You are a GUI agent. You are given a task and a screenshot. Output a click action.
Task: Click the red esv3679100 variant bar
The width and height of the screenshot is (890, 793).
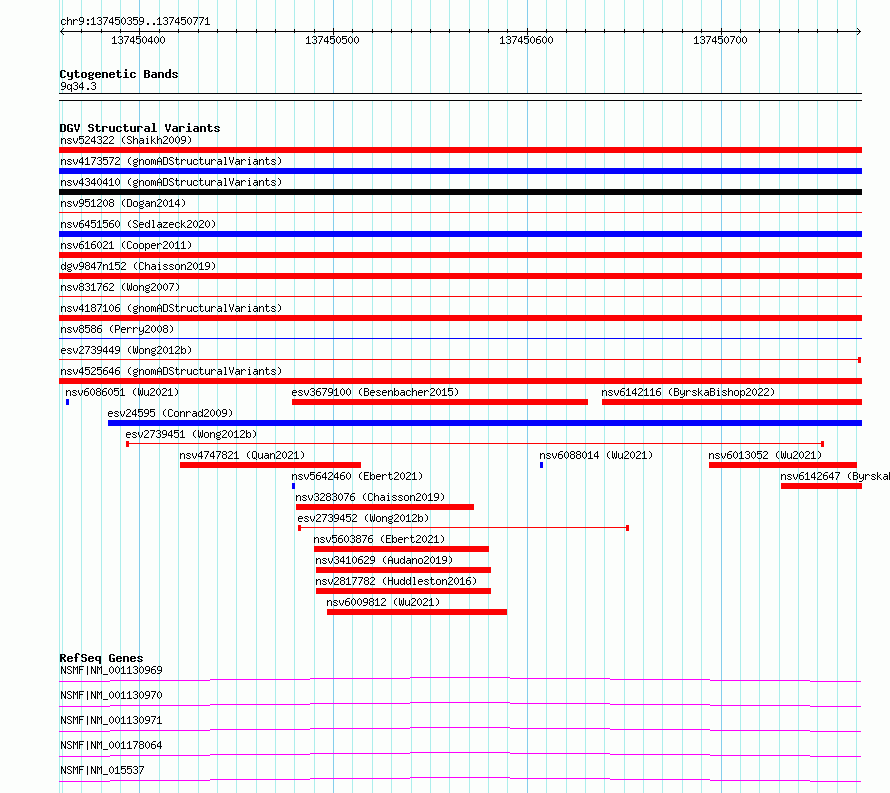coord(440,402)
